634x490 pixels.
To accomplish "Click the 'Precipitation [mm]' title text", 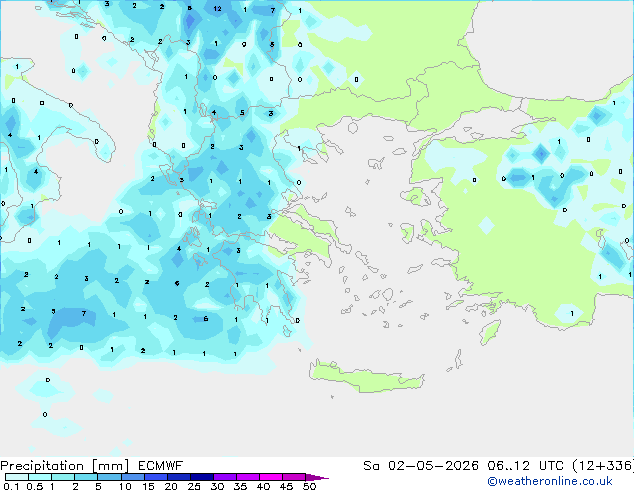I will pyautogui.click(x=64, y=466).
